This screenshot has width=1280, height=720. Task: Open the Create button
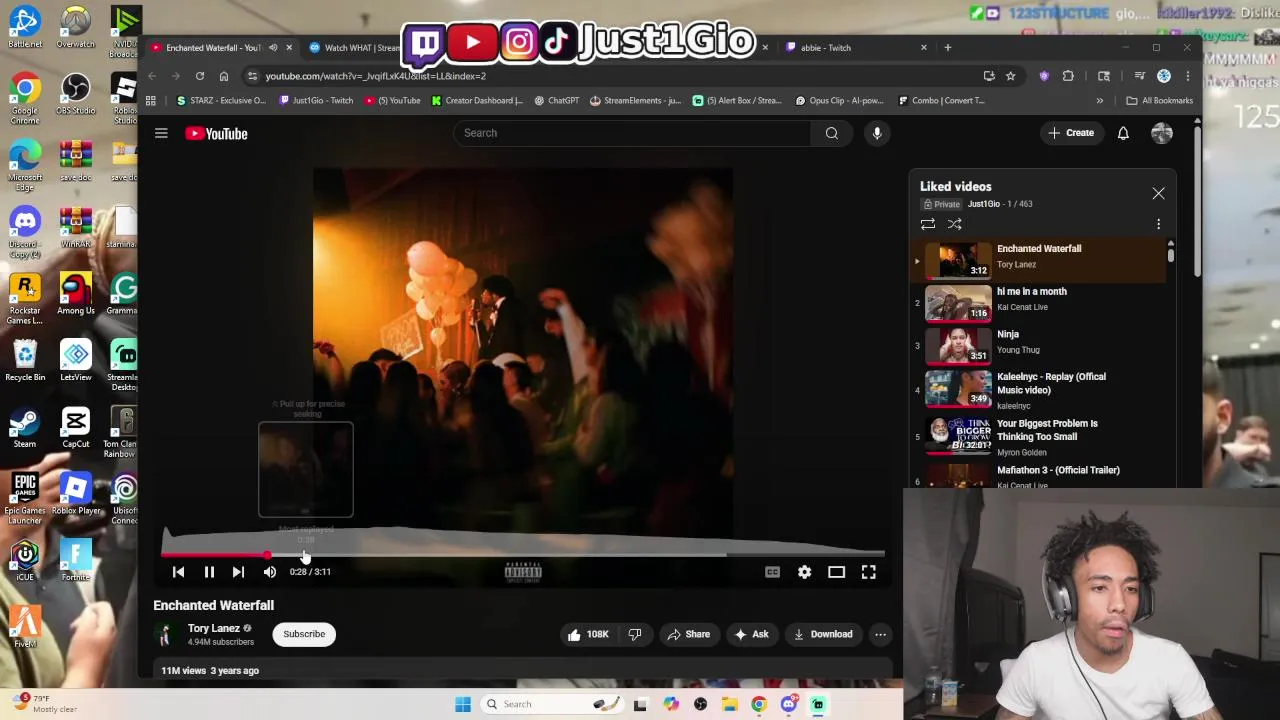pyautogui.click(x=1071, y=133)
